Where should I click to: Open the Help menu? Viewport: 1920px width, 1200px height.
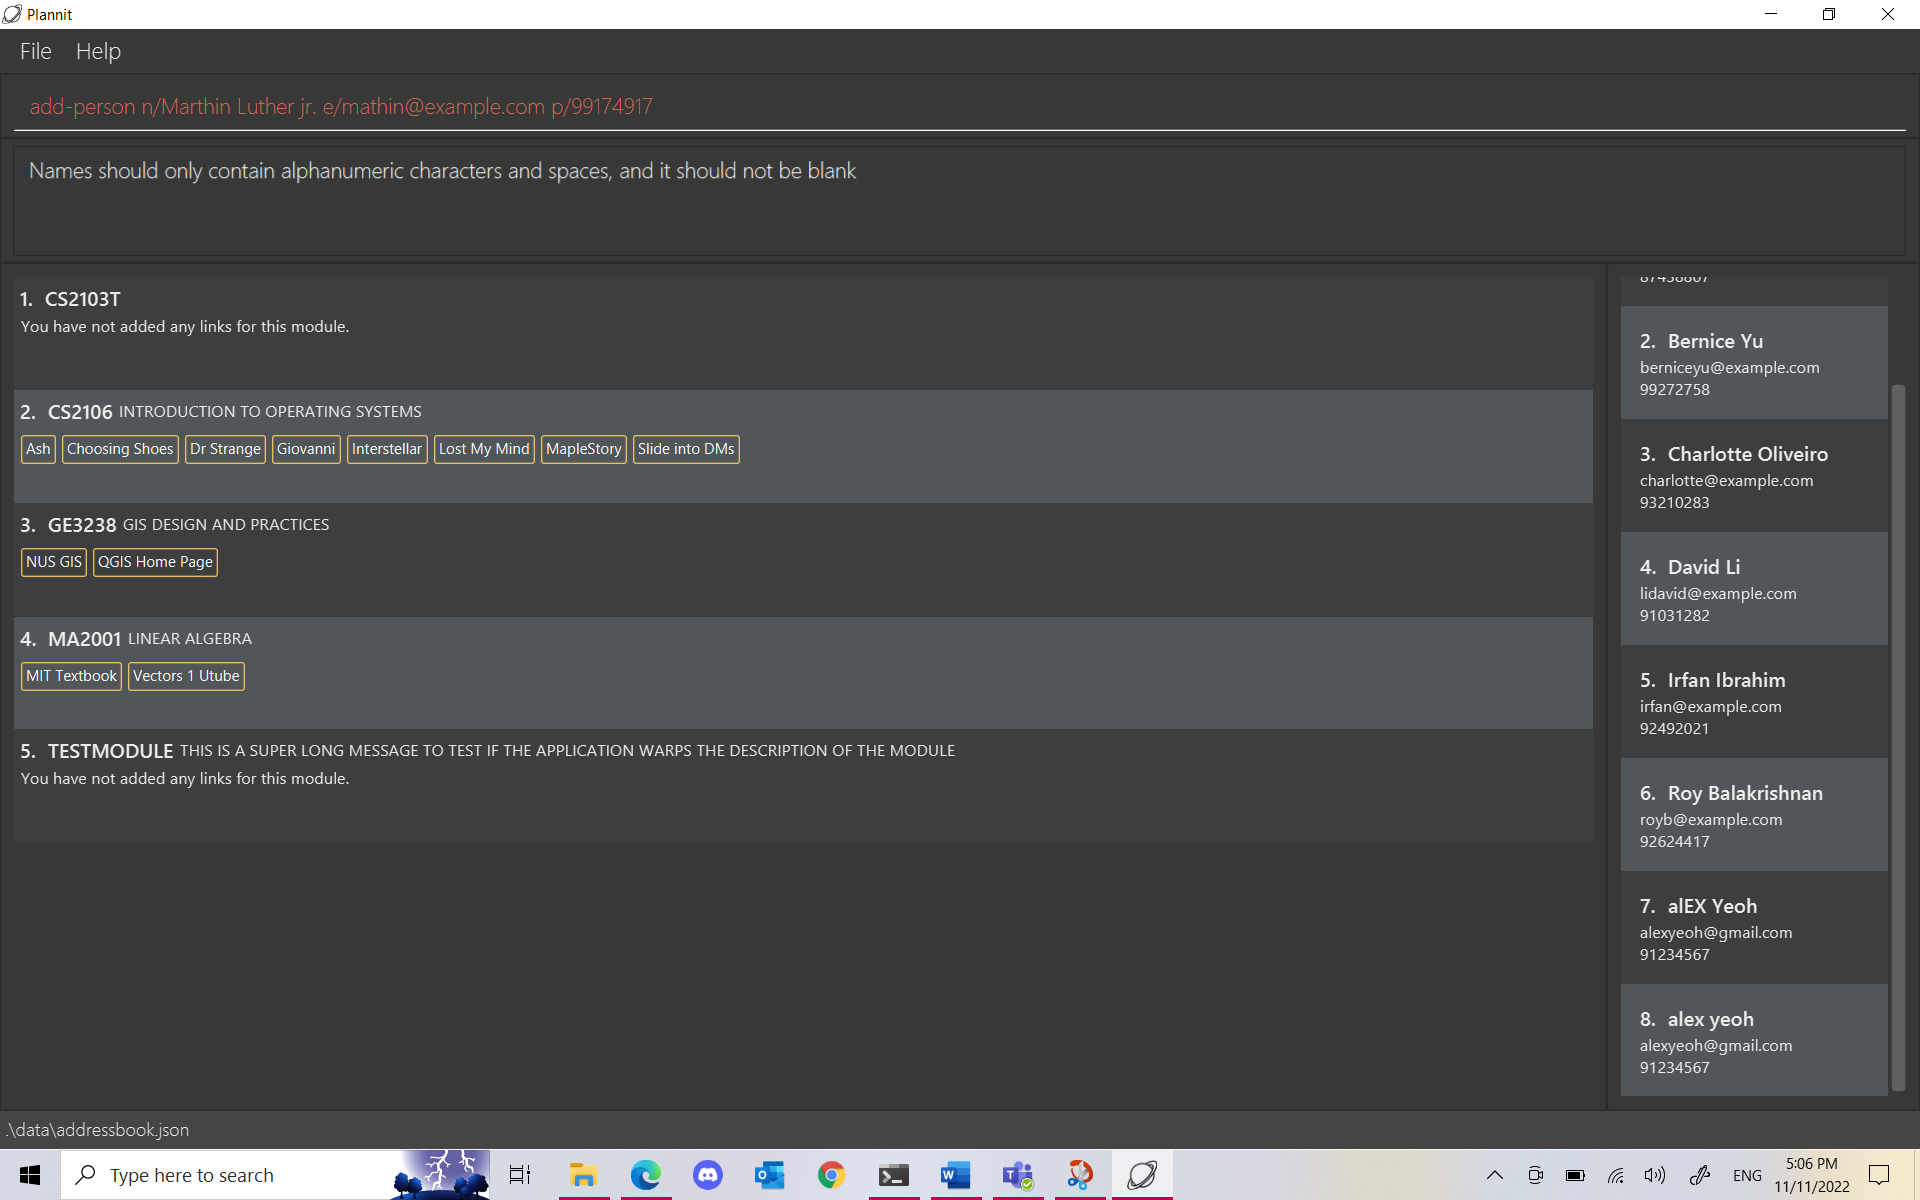click(98, 51)
